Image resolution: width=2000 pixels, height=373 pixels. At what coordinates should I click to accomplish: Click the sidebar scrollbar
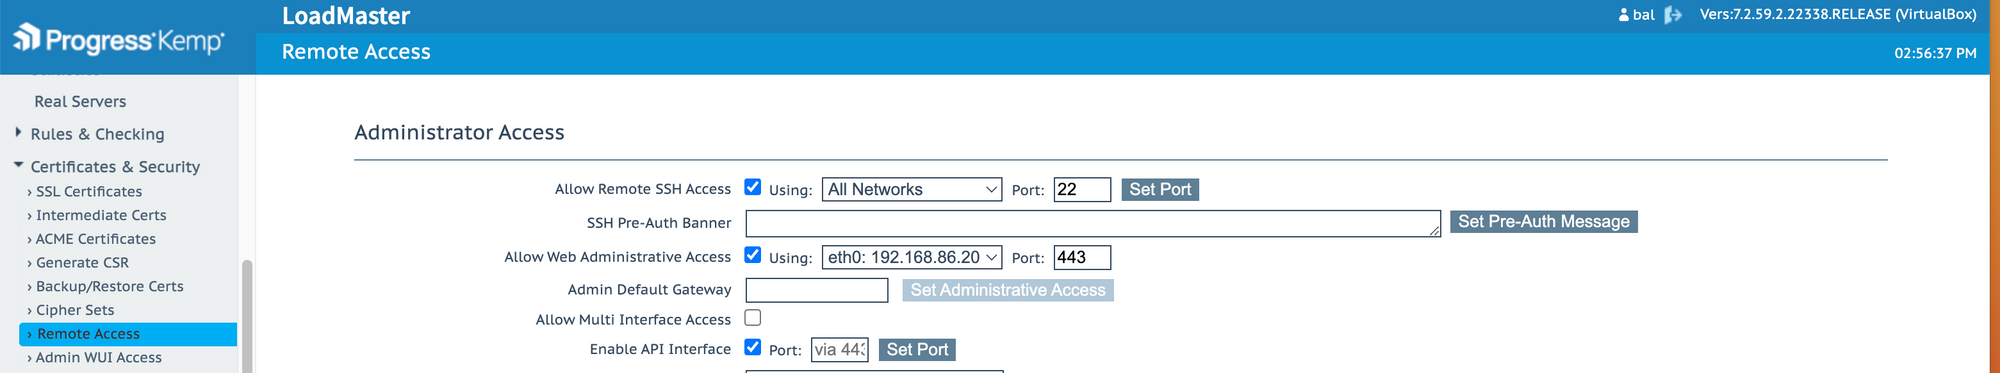coord(247,315)
